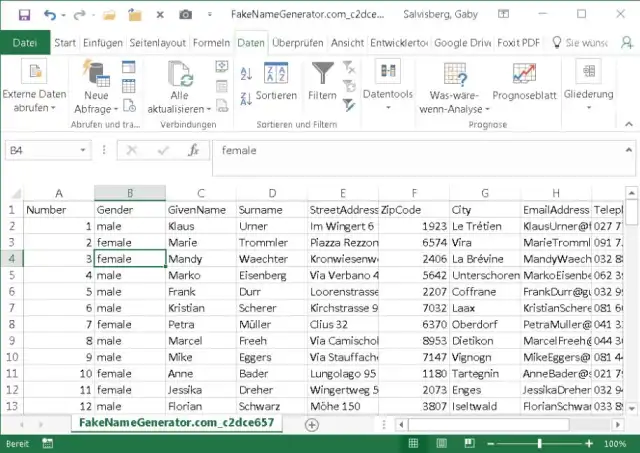Click the open folder icon in quick access
Image resolution: width=640 pixels, height=453 pixels.
pos(110,15)
